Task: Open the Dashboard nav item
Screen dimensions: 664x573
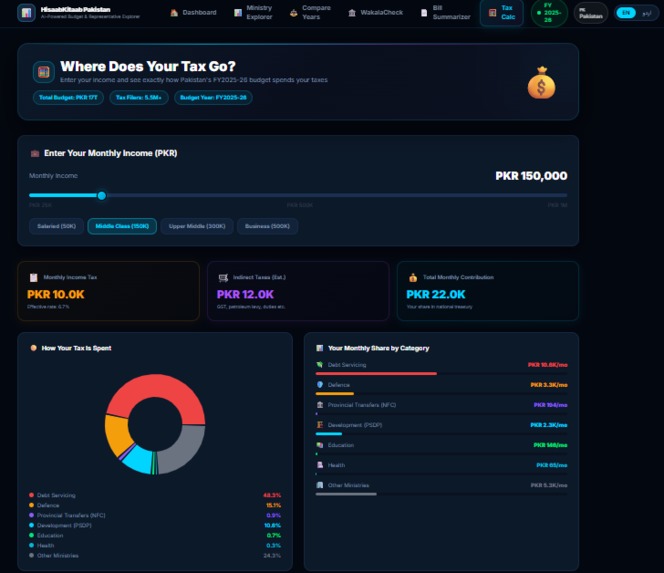Action: click(193, 13)
